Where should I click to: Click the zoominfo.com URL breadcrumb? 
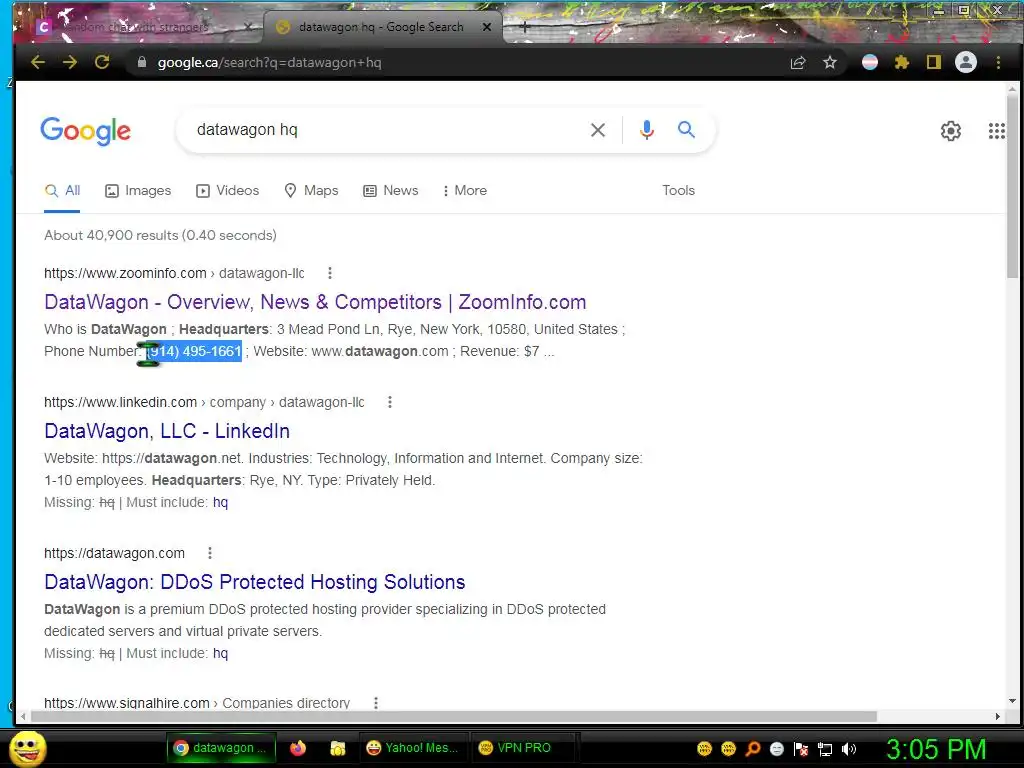point(174,273)
